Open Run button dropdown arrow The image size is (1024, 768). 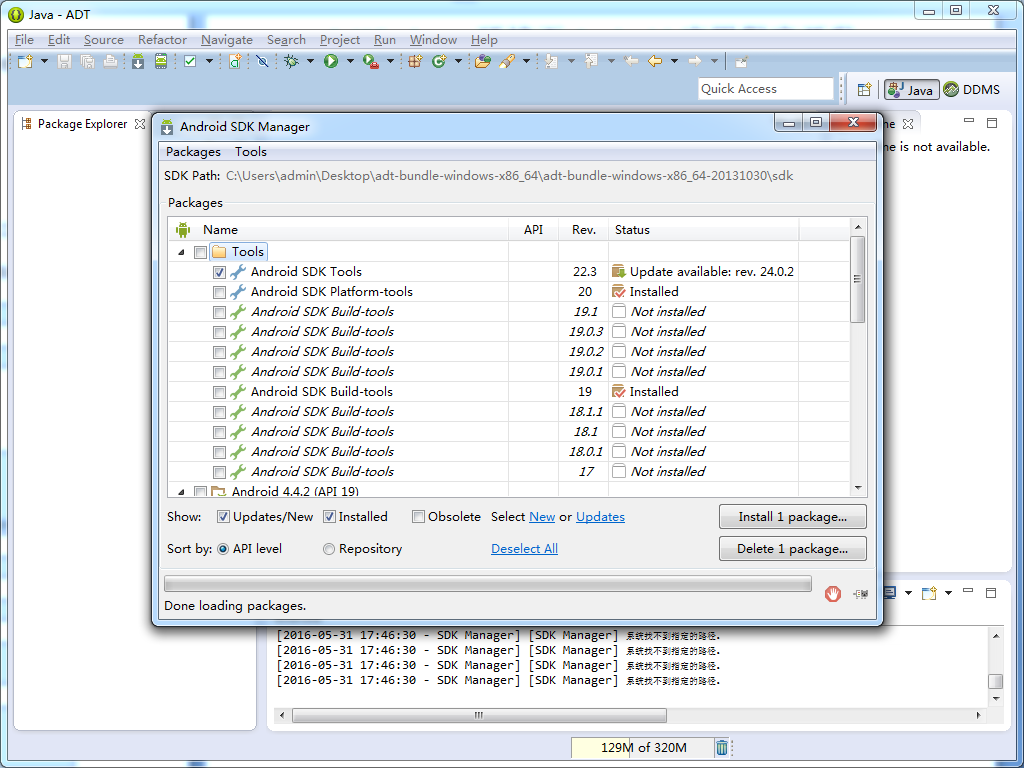350,61
